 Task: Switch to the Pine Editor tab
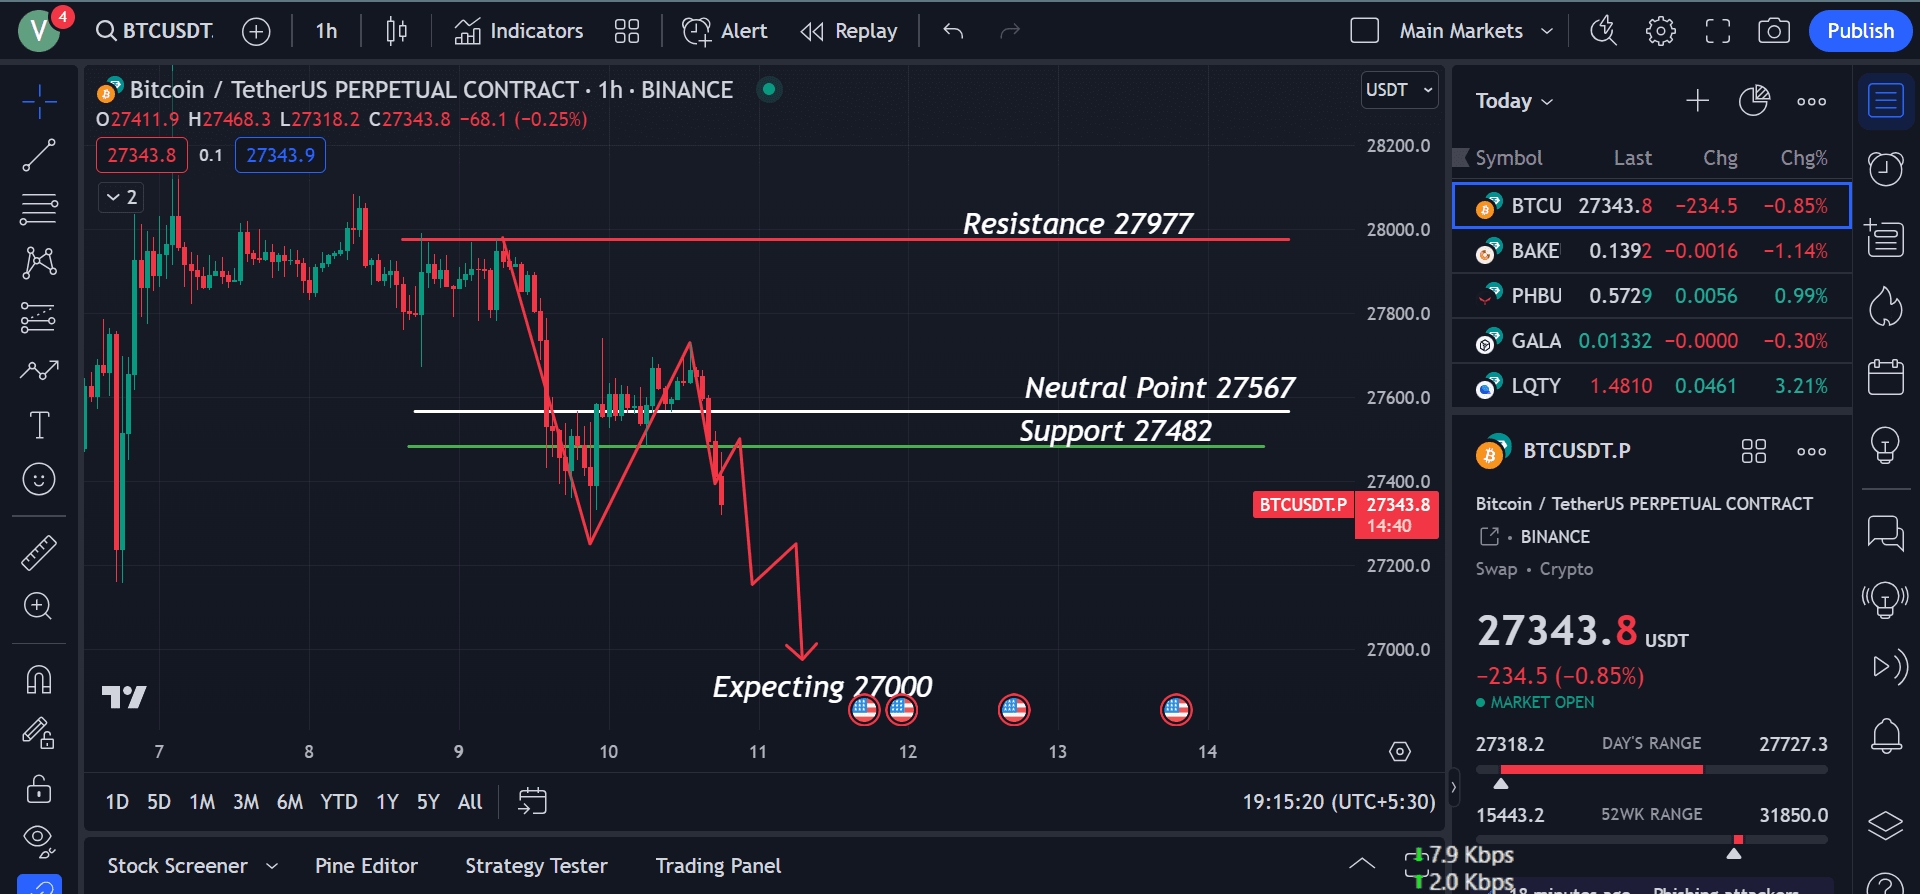[366, 865]
